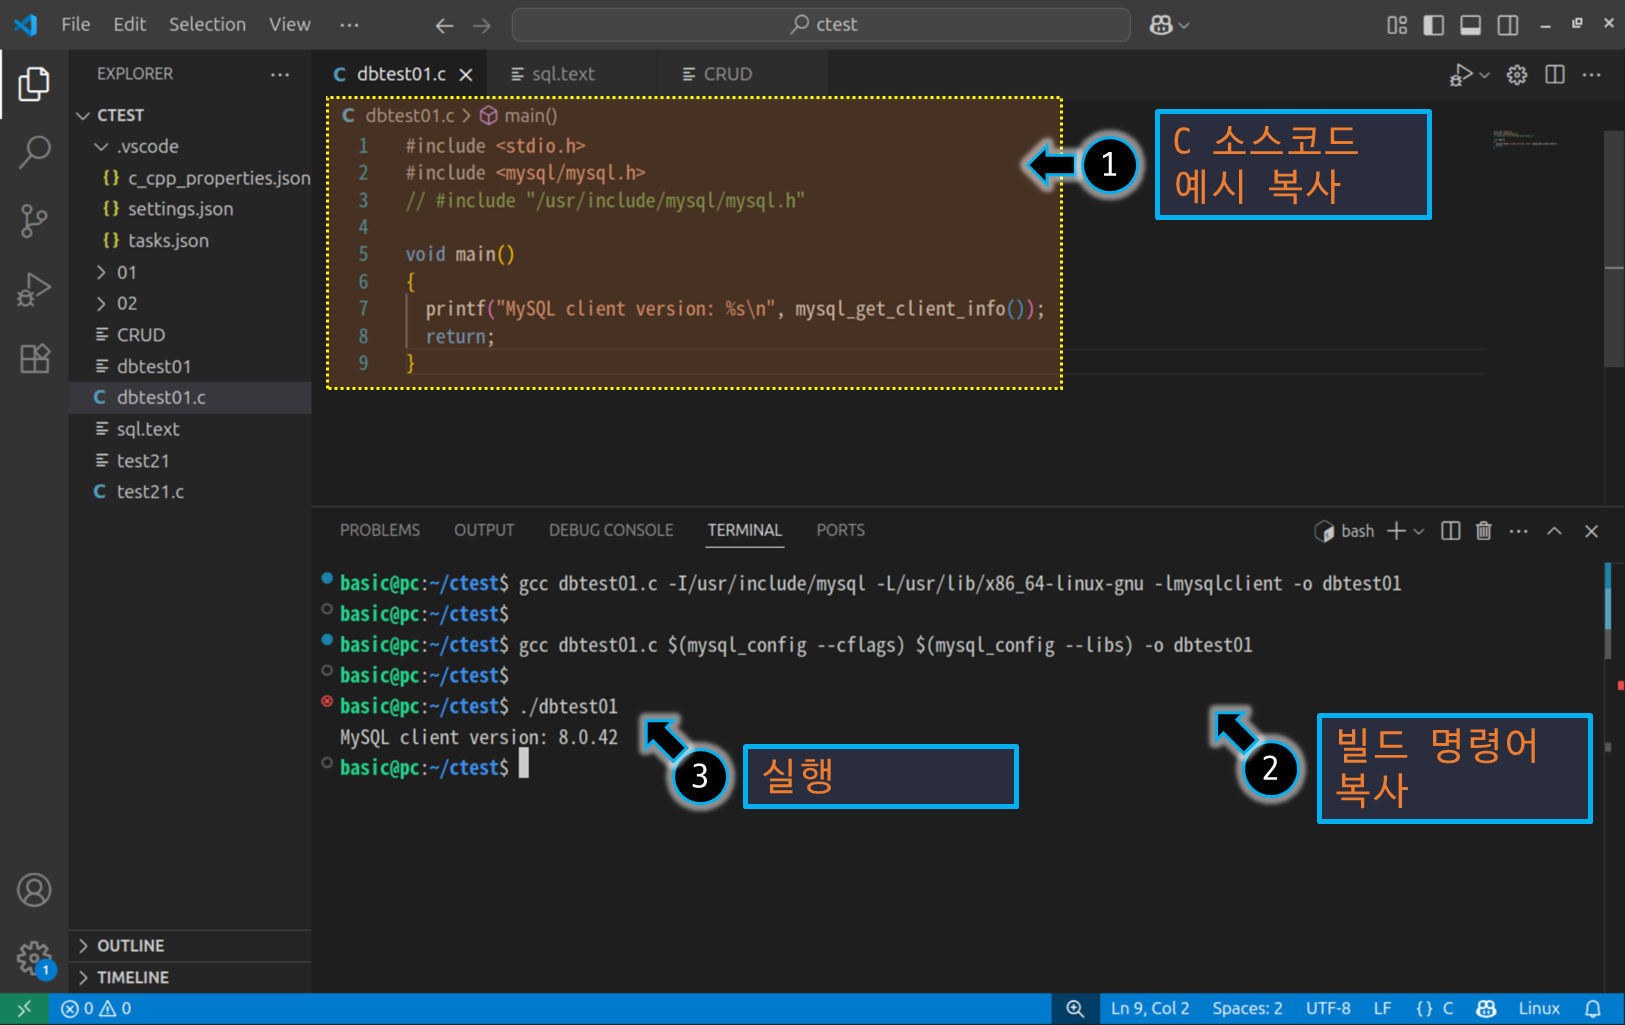Image resolution: width=1625 pixels, height=1025 pixels.
Task: Close the dbtest01.c editor tab
Action: pos(466,75)
